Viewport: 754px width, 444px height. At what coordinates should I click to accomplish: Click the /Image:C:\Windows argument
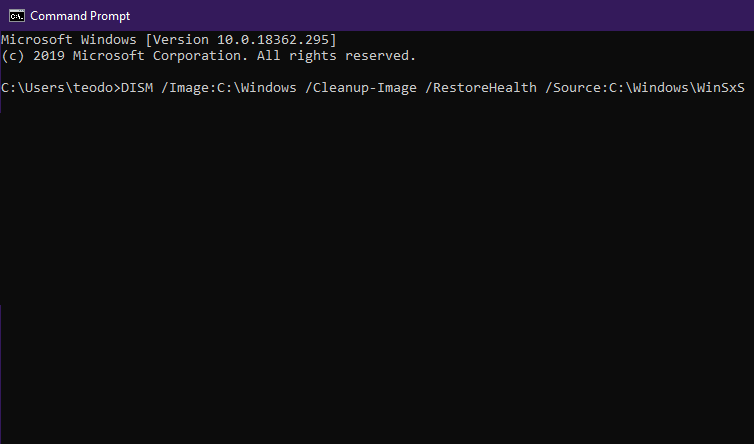point(229,88)
